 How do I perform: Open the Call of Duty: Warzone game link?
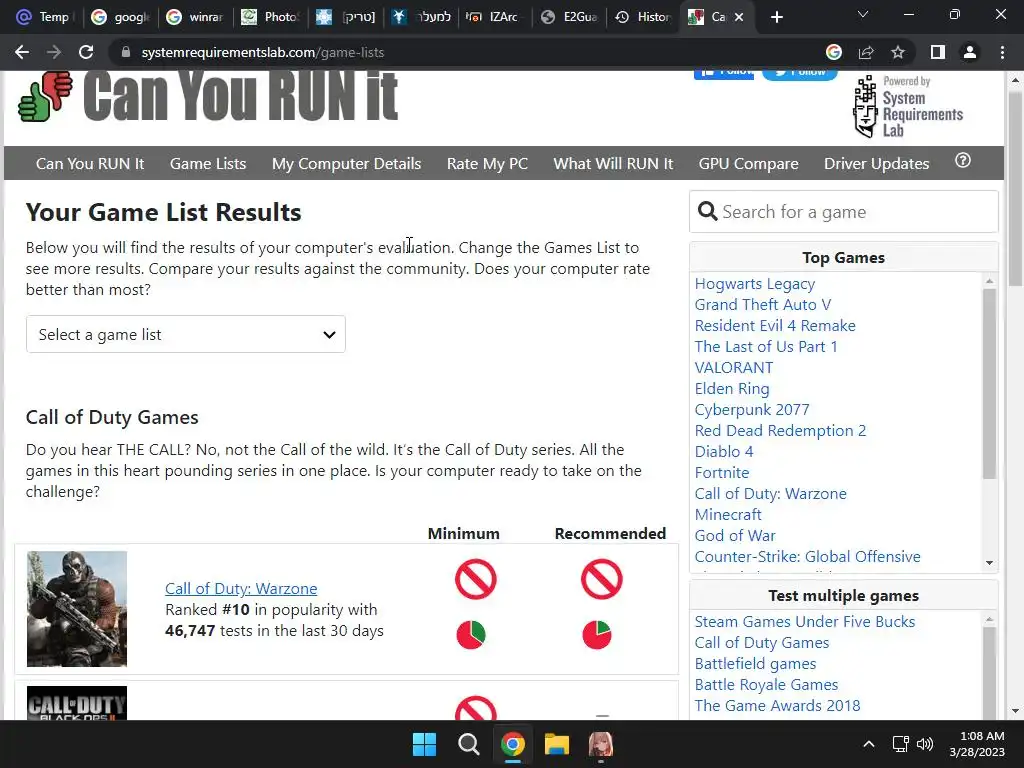coord(241,588)
